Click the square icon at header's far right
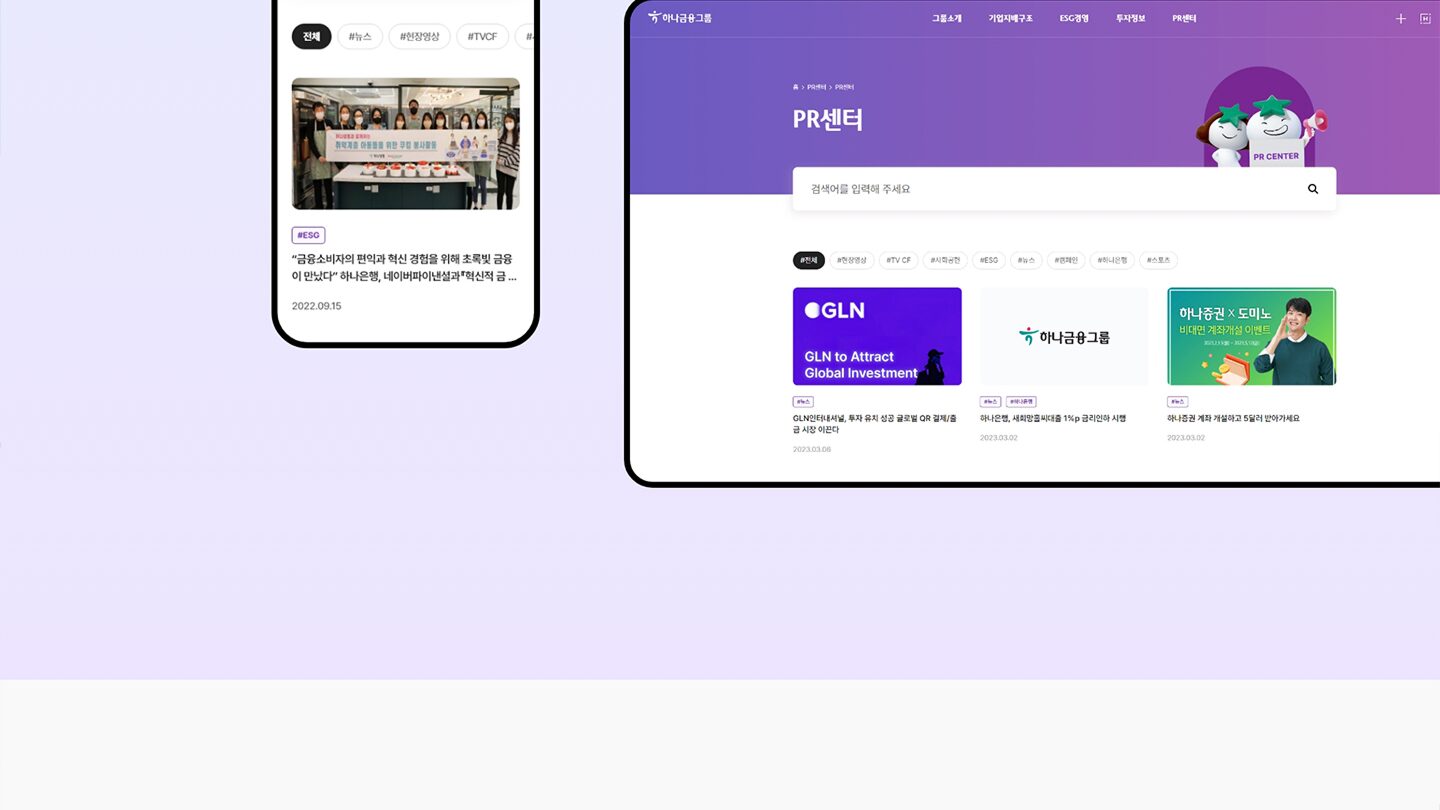Image resolution: width=1440 pixels, height=810 pixels. (x=1425, y=18)
